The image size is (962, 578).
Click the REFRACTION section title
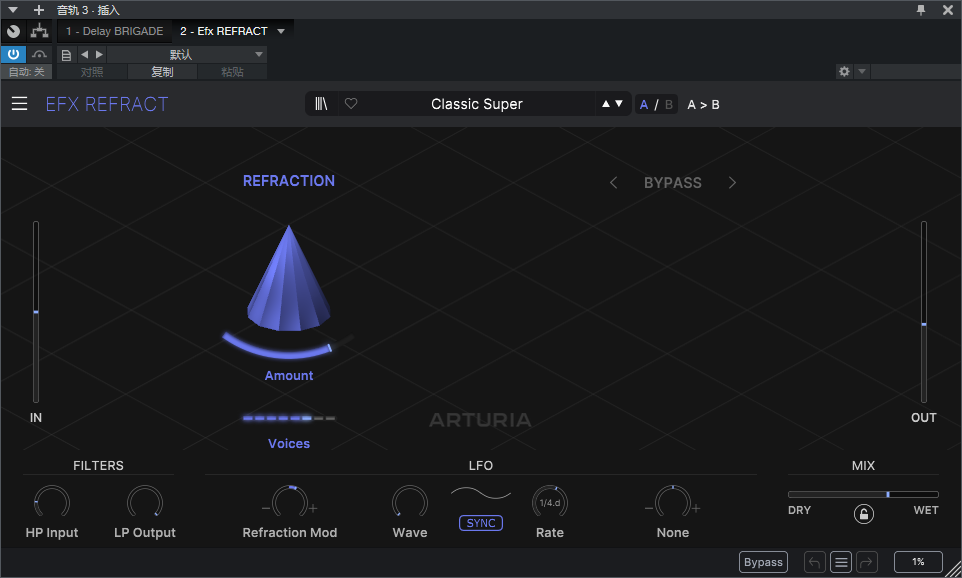tap(289, 181)
